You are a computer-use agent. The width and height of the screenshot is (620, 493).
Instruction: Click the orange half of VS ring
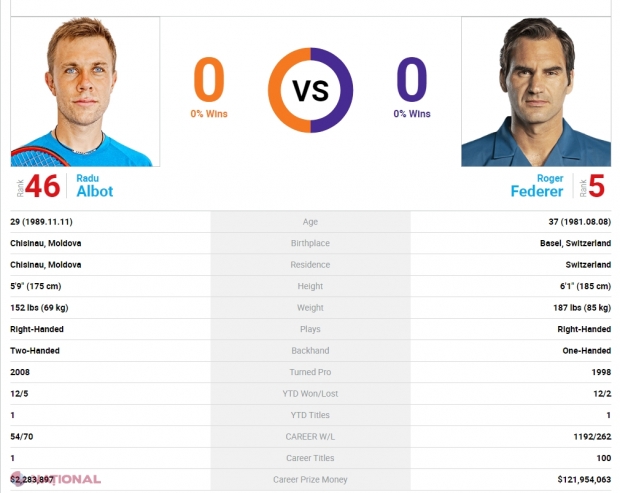[274, 90]
